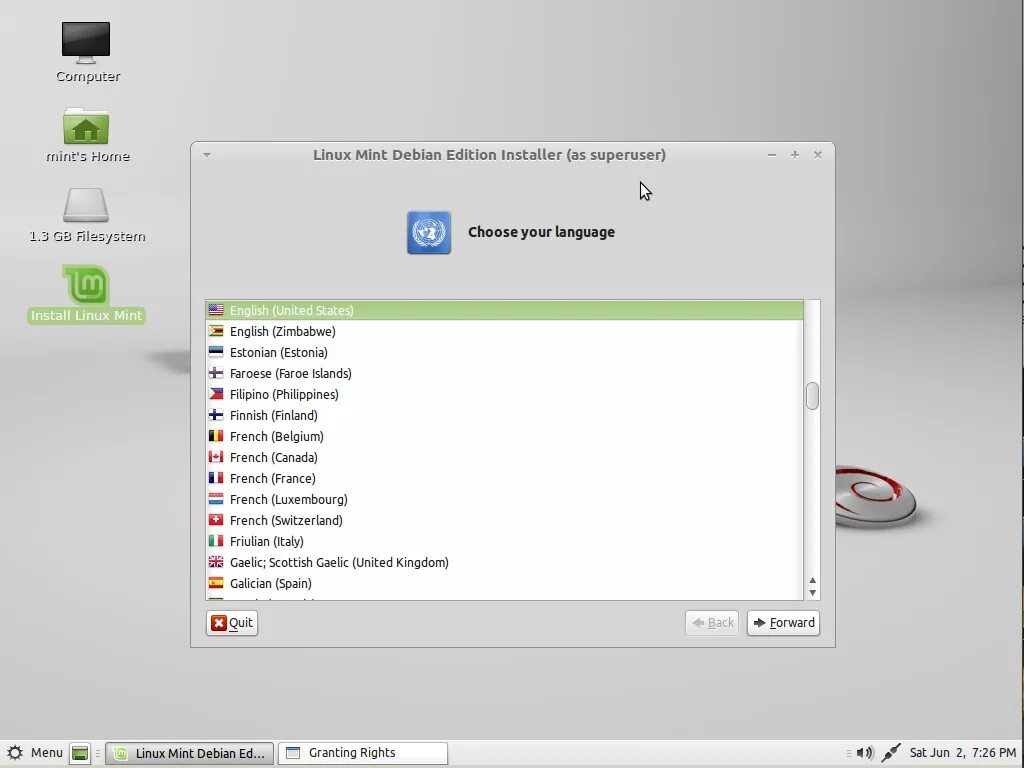Open the clock showing Sat Jun 2, 7:26 PM
Image resolution: width=1024 pixels, height=768 pixels.
coord(963,753)
